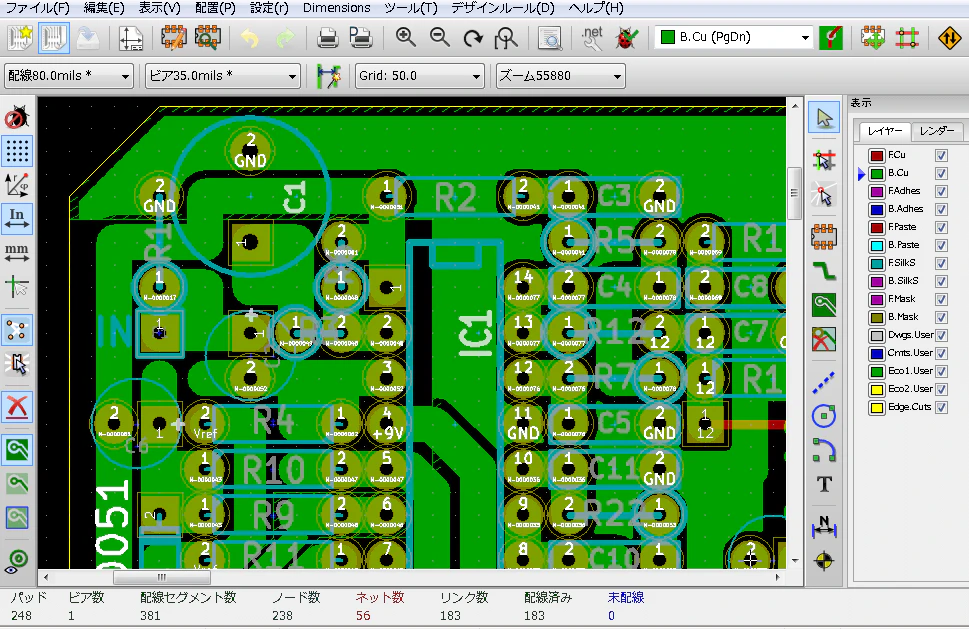
Task: Select the highlight net tool
Action: 824,161
